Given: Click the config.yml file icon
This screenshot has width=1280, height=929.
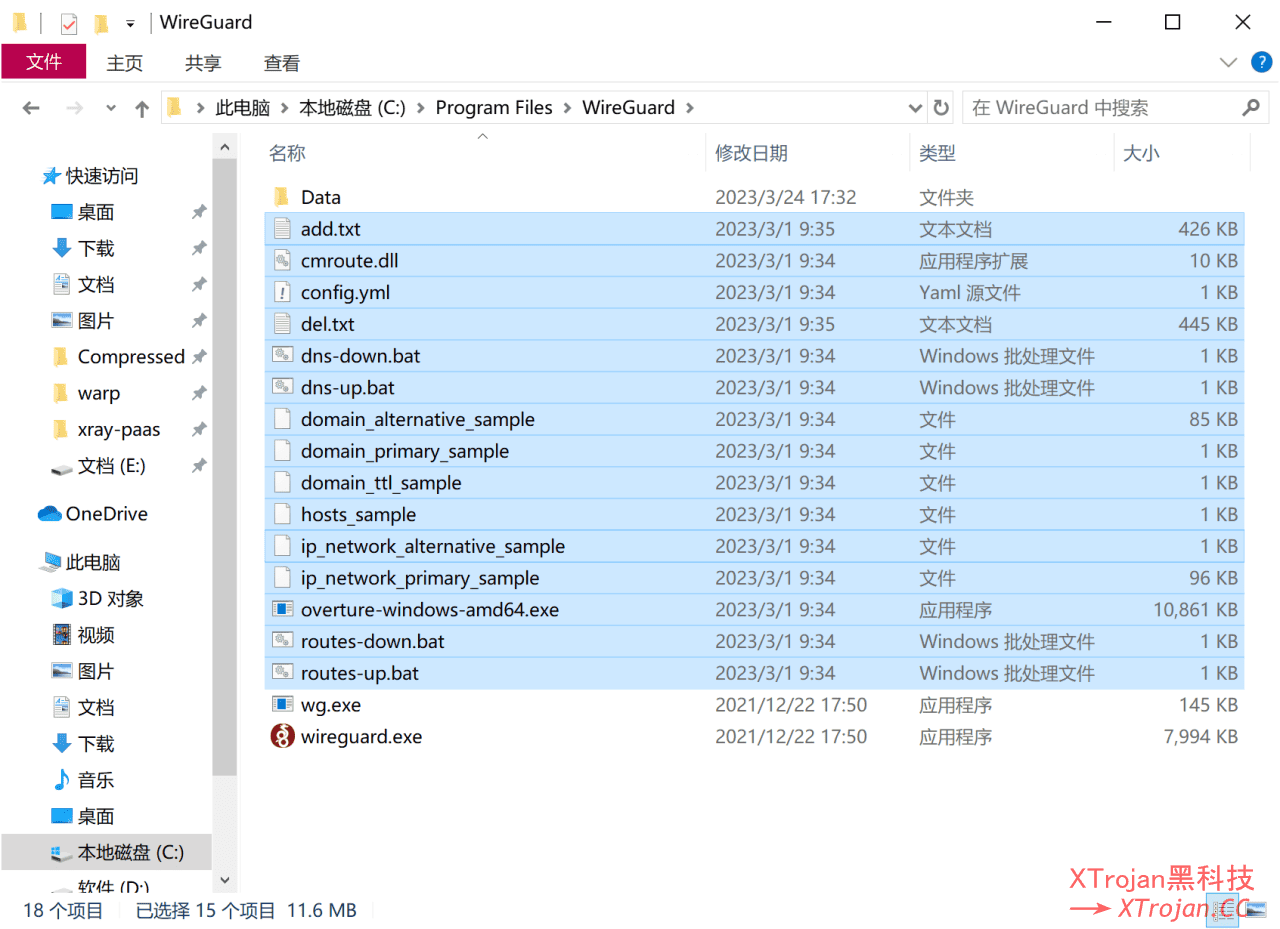Looking at the screenshot, I should point(282,293).
